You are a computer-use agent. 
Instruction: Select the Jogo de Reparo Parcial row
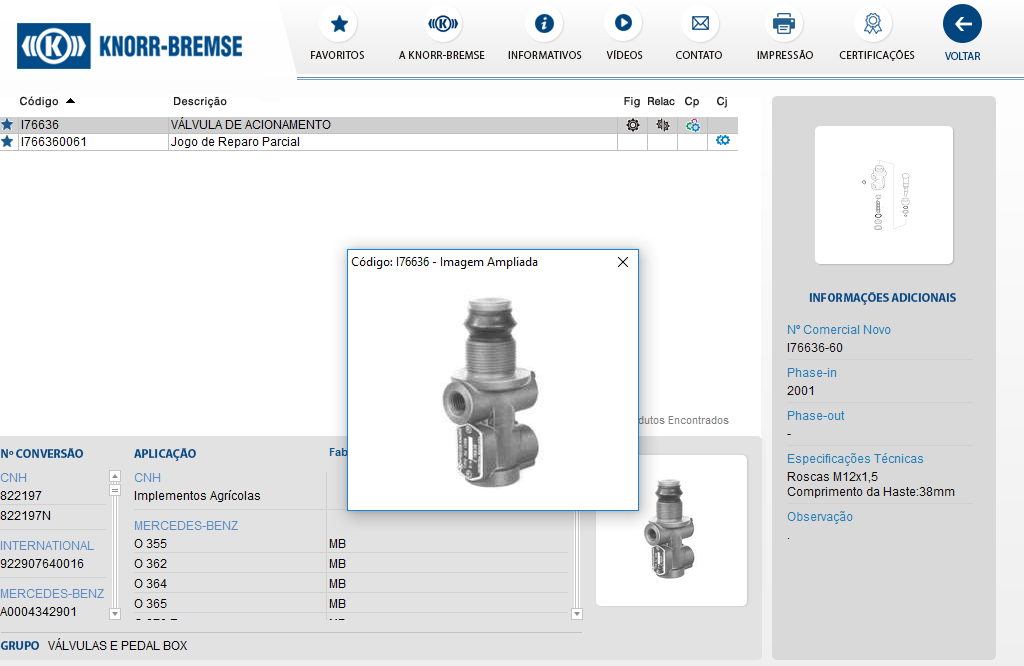point(235,142)
